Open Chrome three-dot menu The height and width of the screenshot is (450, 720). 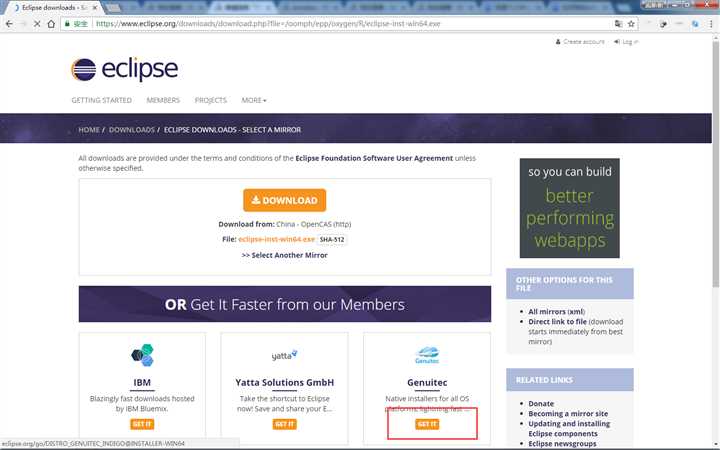pyautogui.click(x=711, y=24)
